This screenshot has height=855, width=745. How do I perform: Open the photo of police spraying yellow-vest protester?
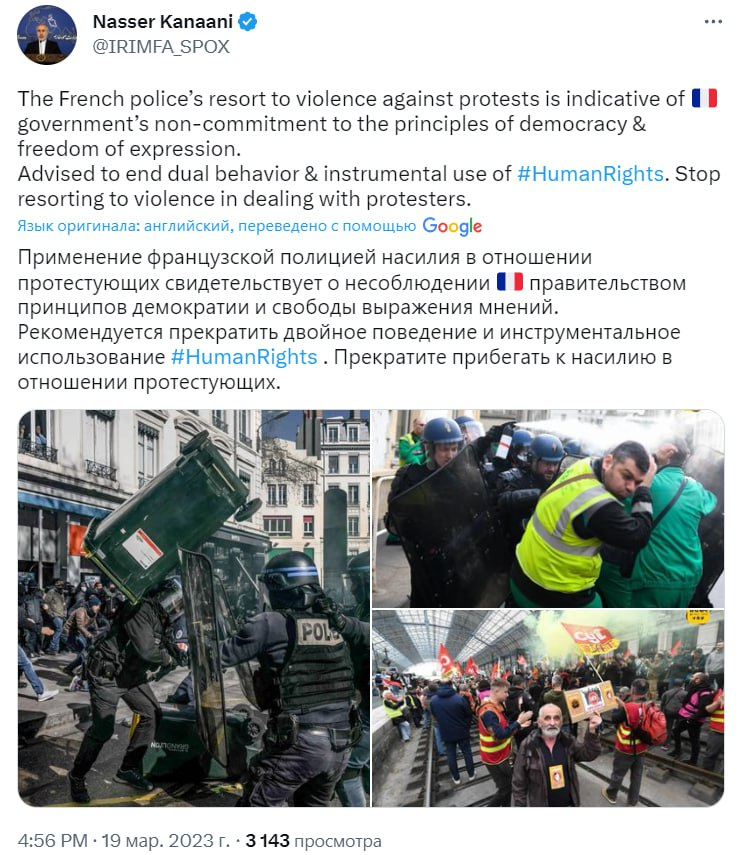click(x=548, y=509)
